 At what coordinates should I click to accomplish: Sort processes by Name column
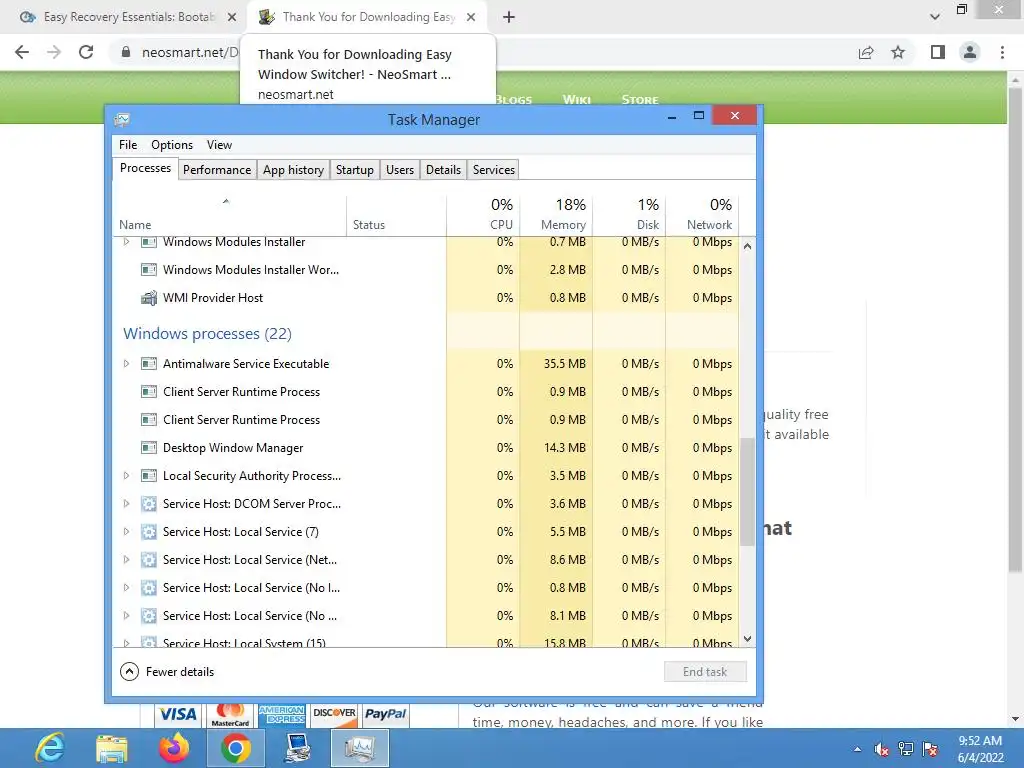(229, 216)
